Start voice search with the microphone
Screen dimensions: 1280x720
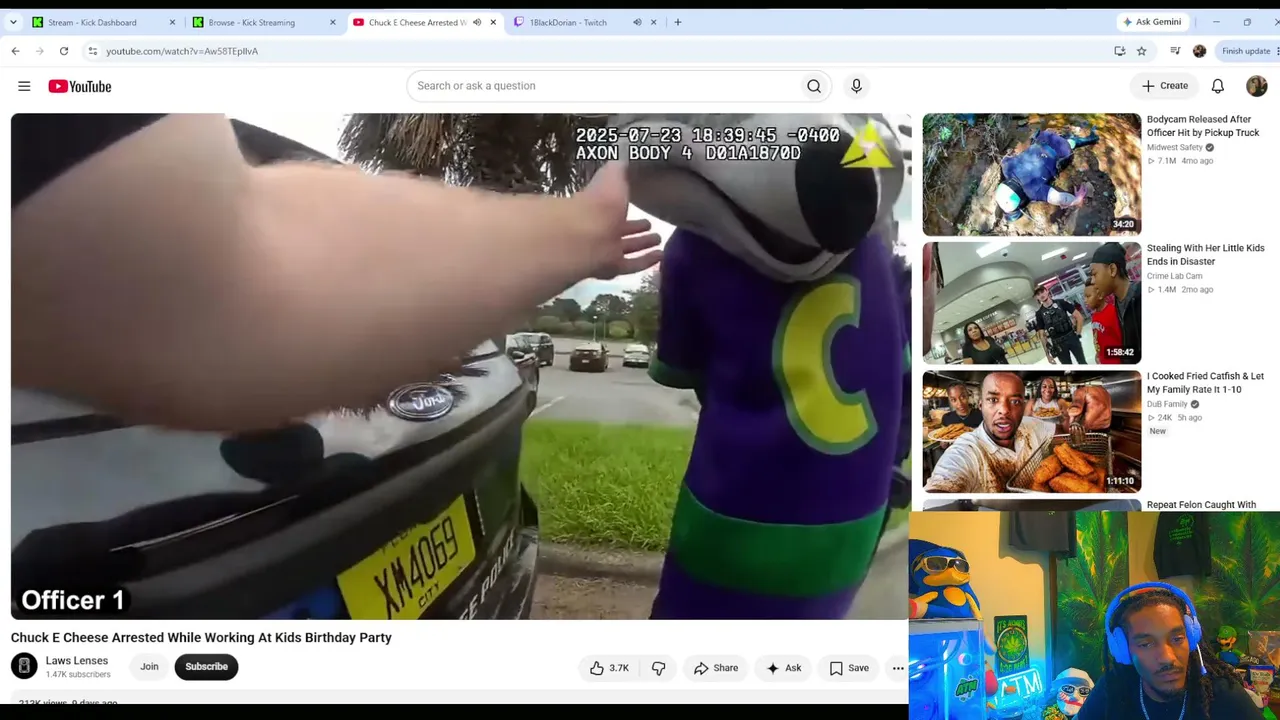pyautogui.click(x=856, y=86)
